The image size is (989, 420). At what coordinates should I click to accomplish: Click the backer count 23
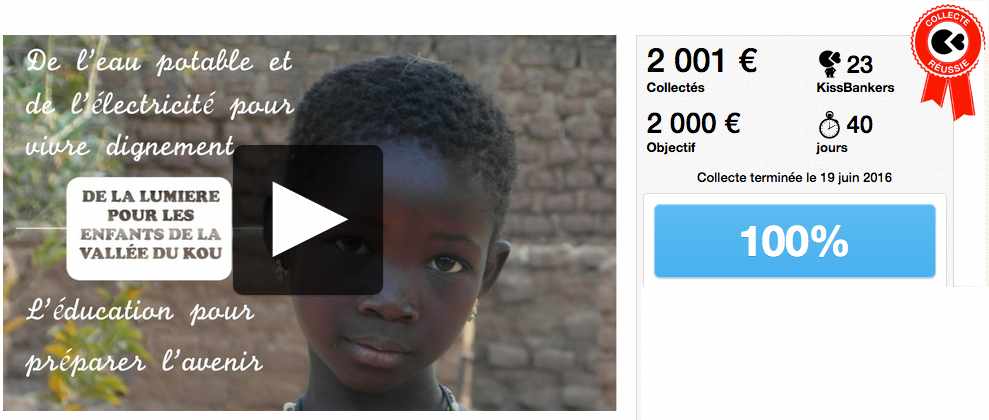point(860,64)
